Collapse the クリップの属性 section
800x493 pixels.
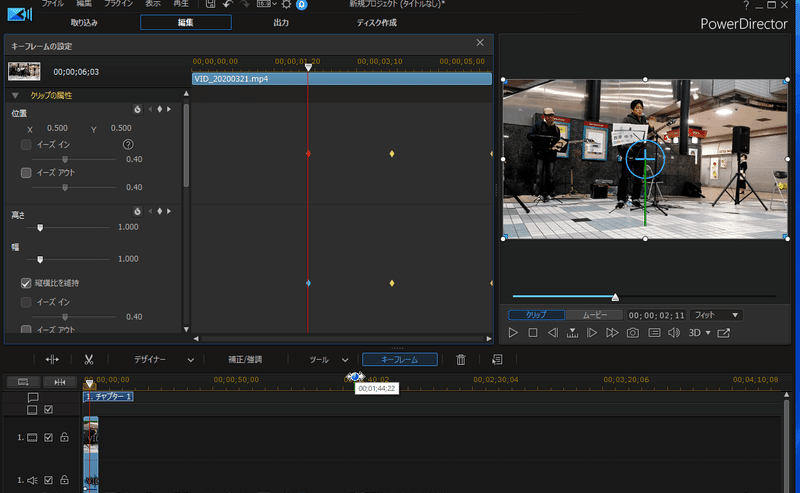click(x=15, y=95)
